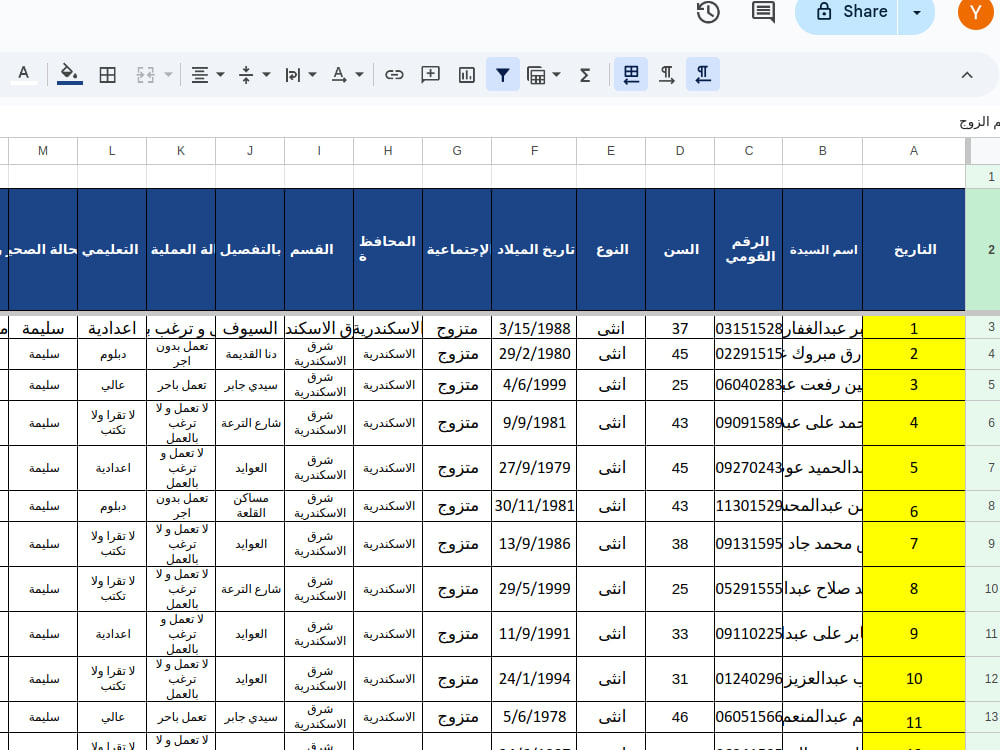Screen dimensions: 1000x750
Task: Expand the Share options dropdown arrow
Action: (x=916, y=12)
